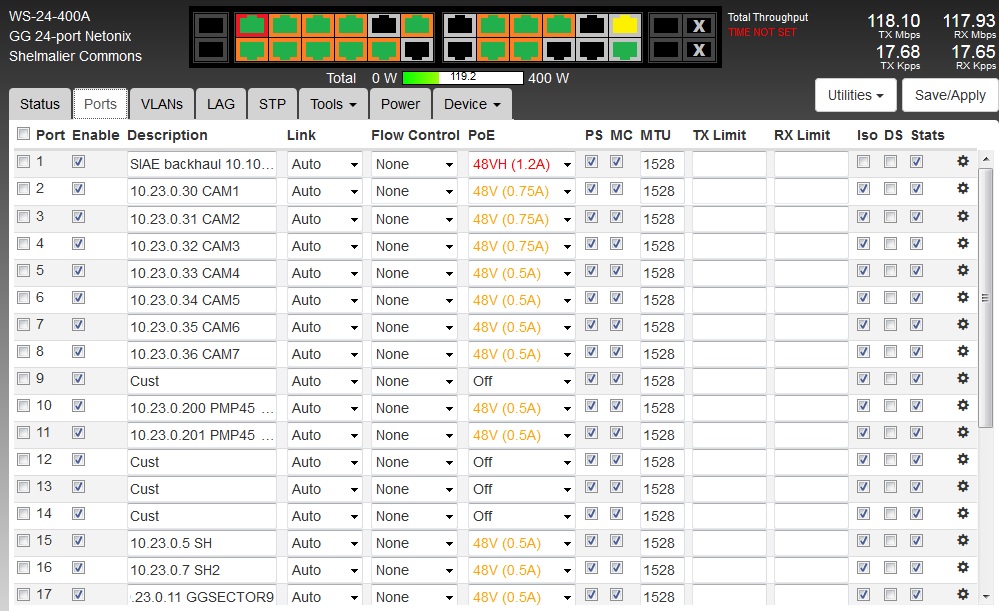Viewport: 999px width, 611px height.
Task: Click the total PoE power usage bar
Action: 462,77
